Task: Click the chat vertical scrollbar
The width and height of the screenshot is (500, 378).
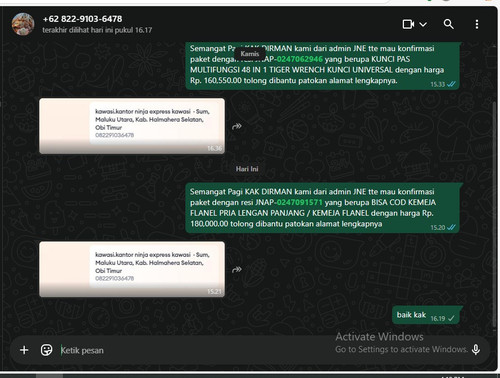Action: tap(494, 213)
